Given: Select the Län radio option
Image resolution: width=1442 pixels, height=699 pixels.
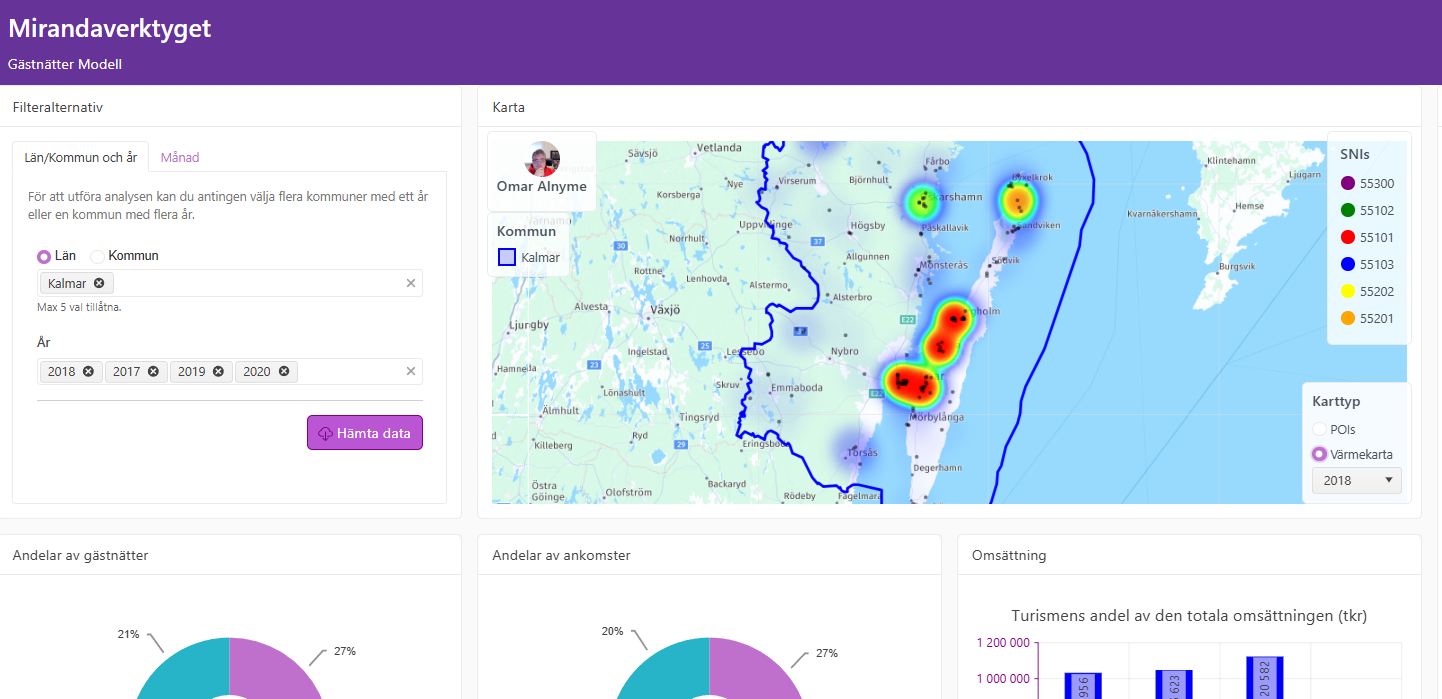Looking at the screenshot, I should (x=44, y=256).
